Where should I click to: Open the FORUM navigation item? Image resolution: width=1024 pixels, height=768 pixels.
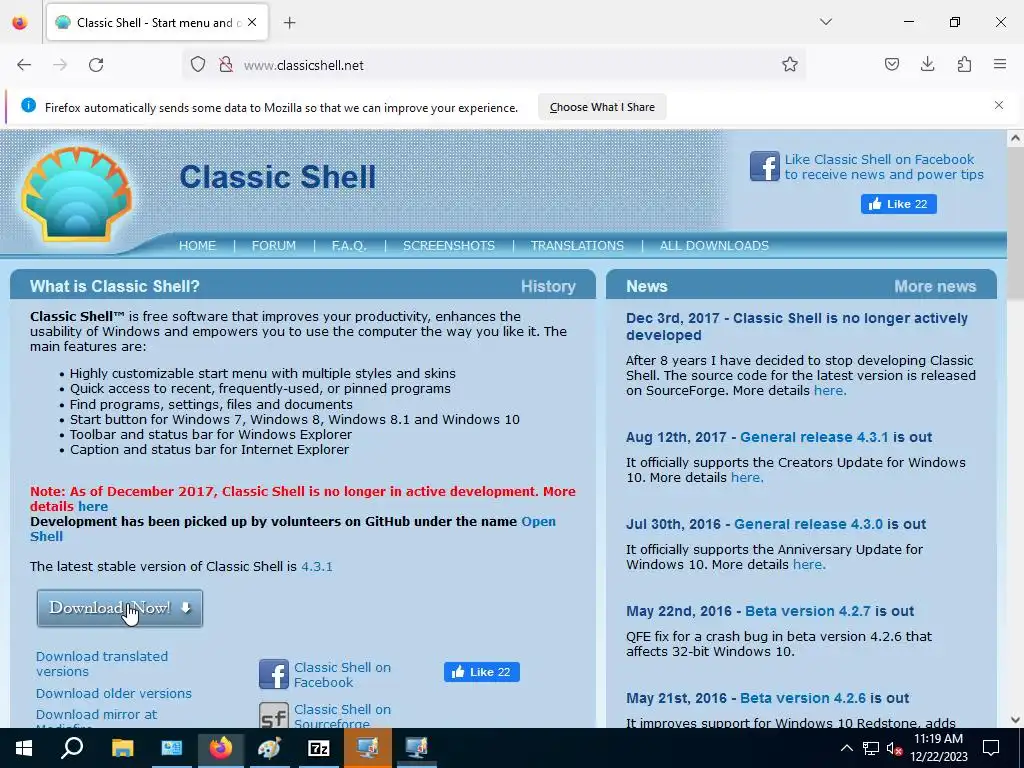point(274,246)
